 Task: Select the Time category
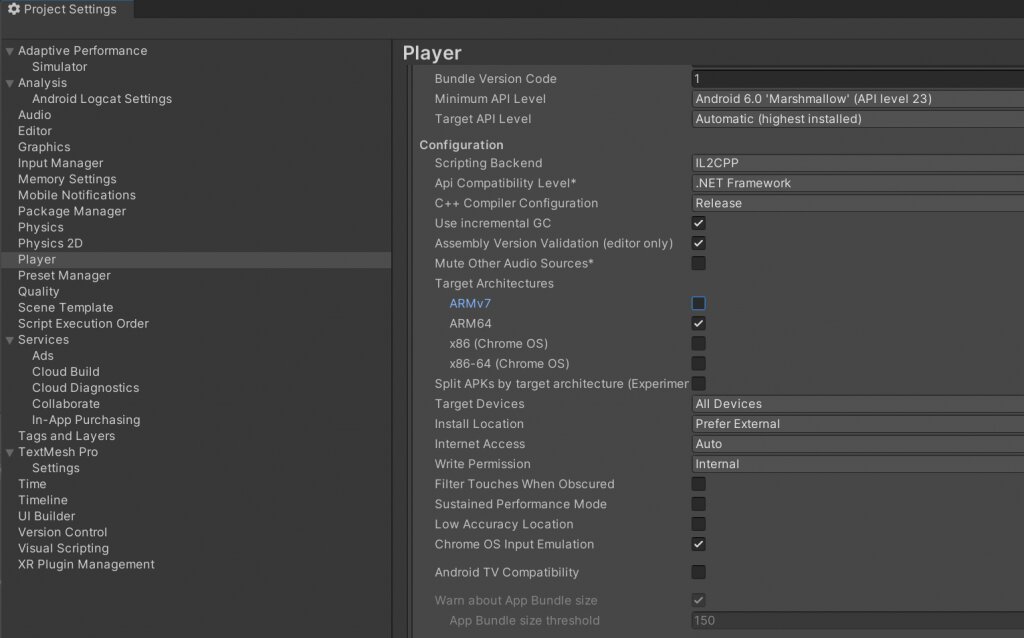click(32, 484)
